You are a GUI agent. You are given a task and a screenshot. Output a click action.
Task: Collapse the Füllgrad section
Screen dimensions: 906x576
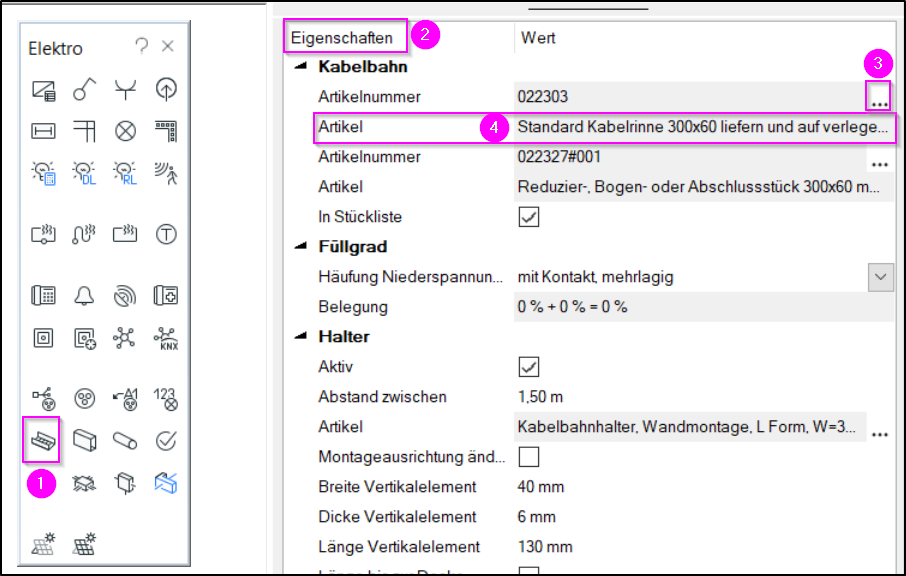coord(300,247)
